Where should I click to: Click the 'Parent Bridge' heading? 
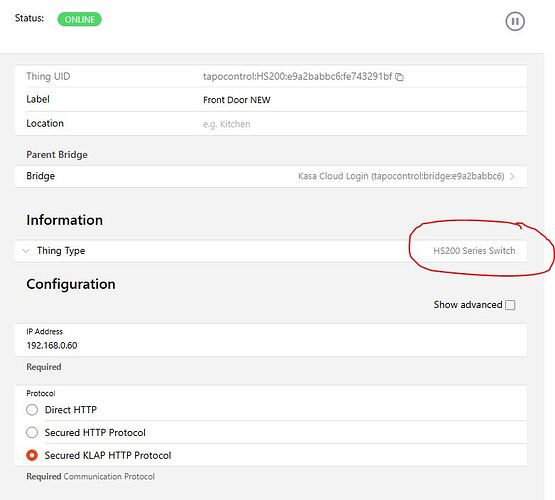pyautogui.click(x=57, y=155)
